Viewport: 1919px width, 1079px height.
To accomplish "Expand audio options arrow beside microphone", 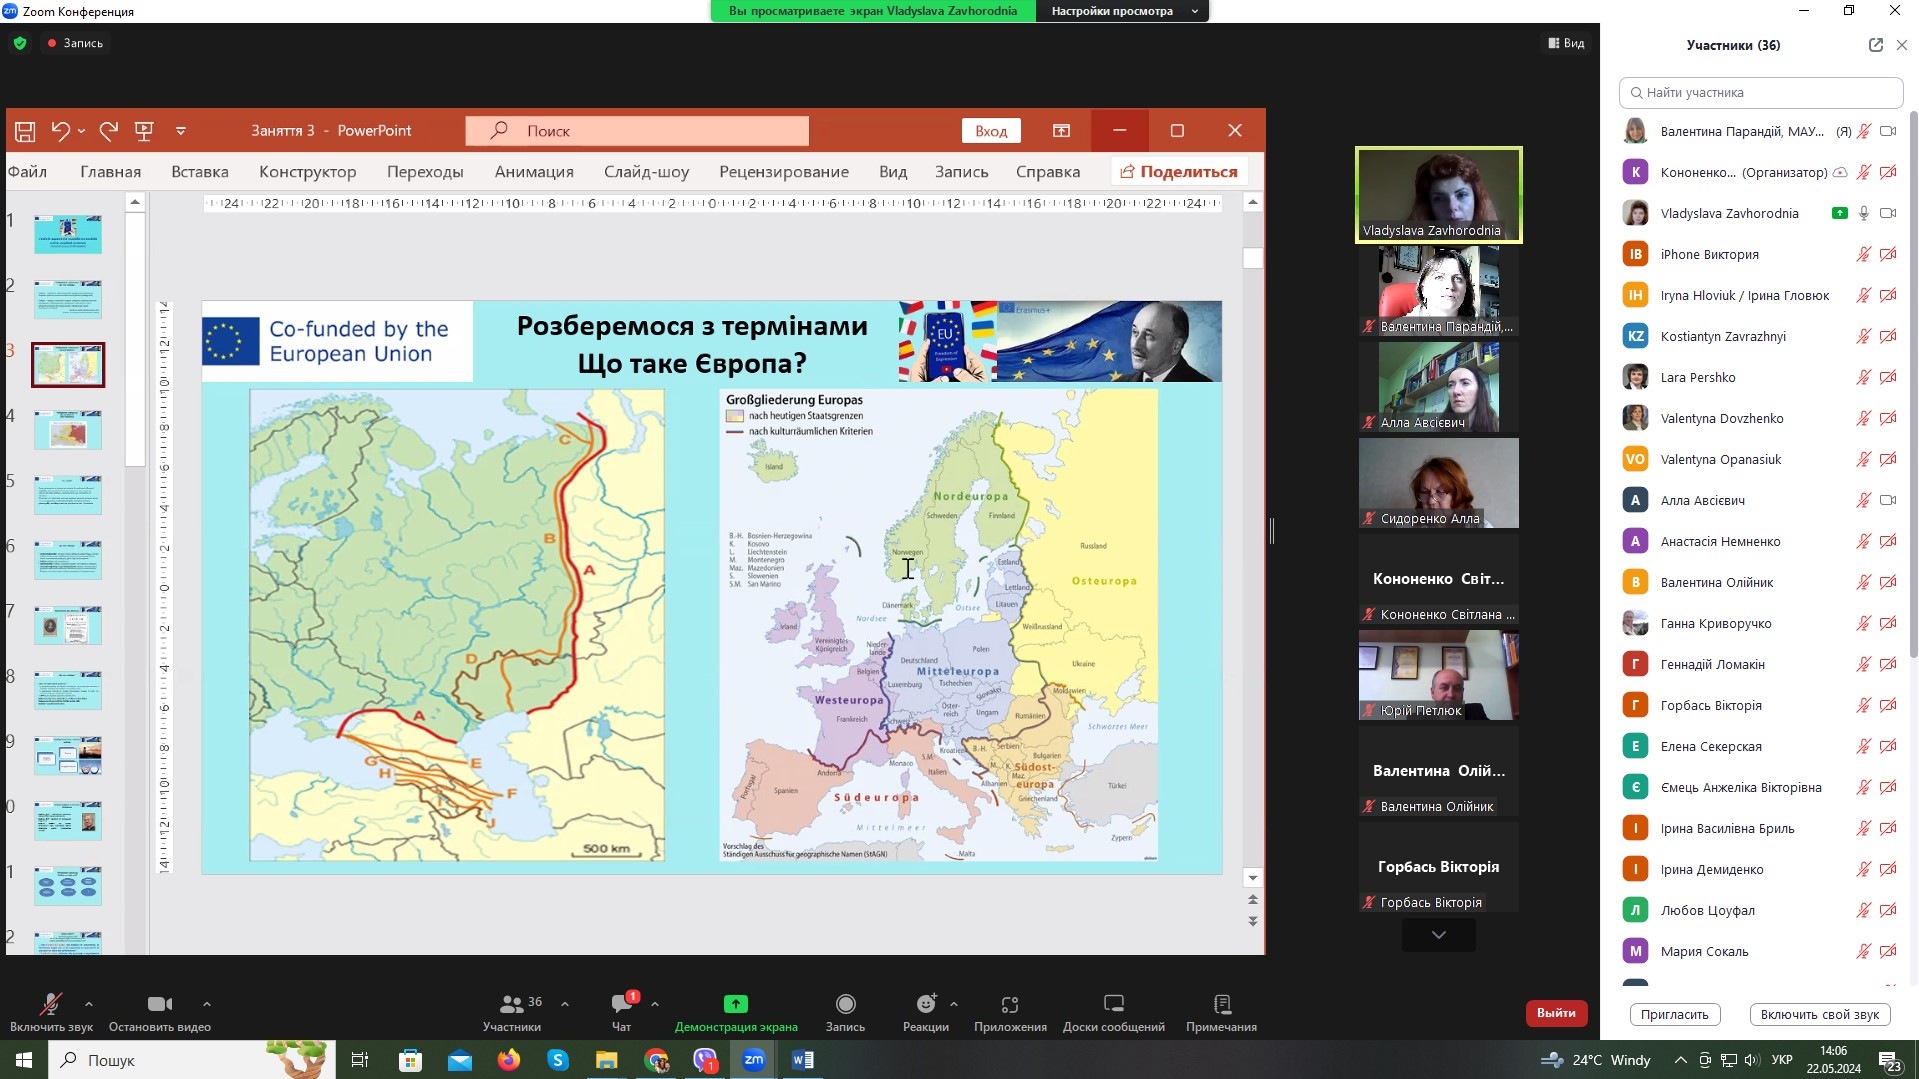I will point(89,1003).
